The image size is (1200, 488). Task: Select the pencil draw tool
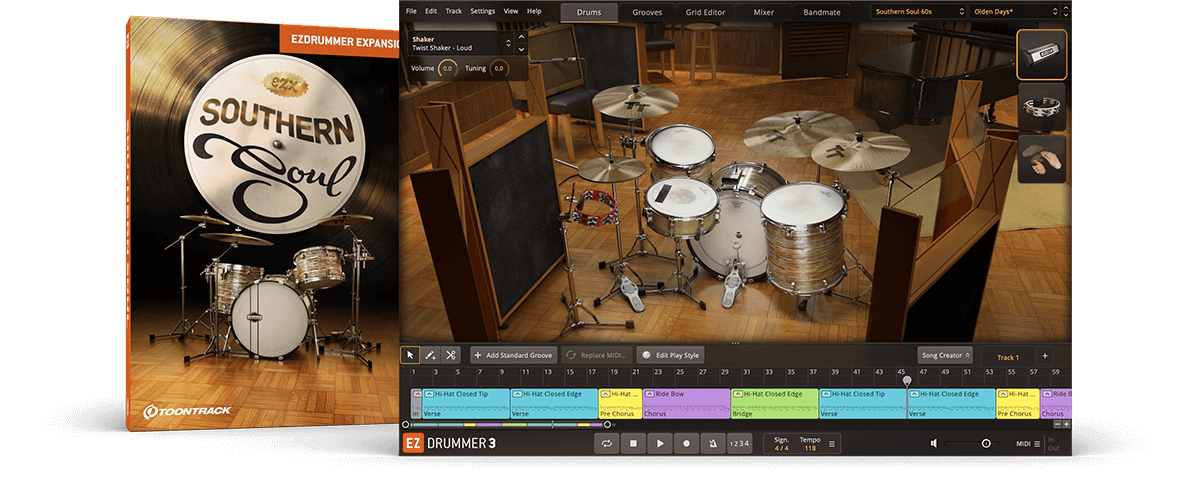pos(431,355)
